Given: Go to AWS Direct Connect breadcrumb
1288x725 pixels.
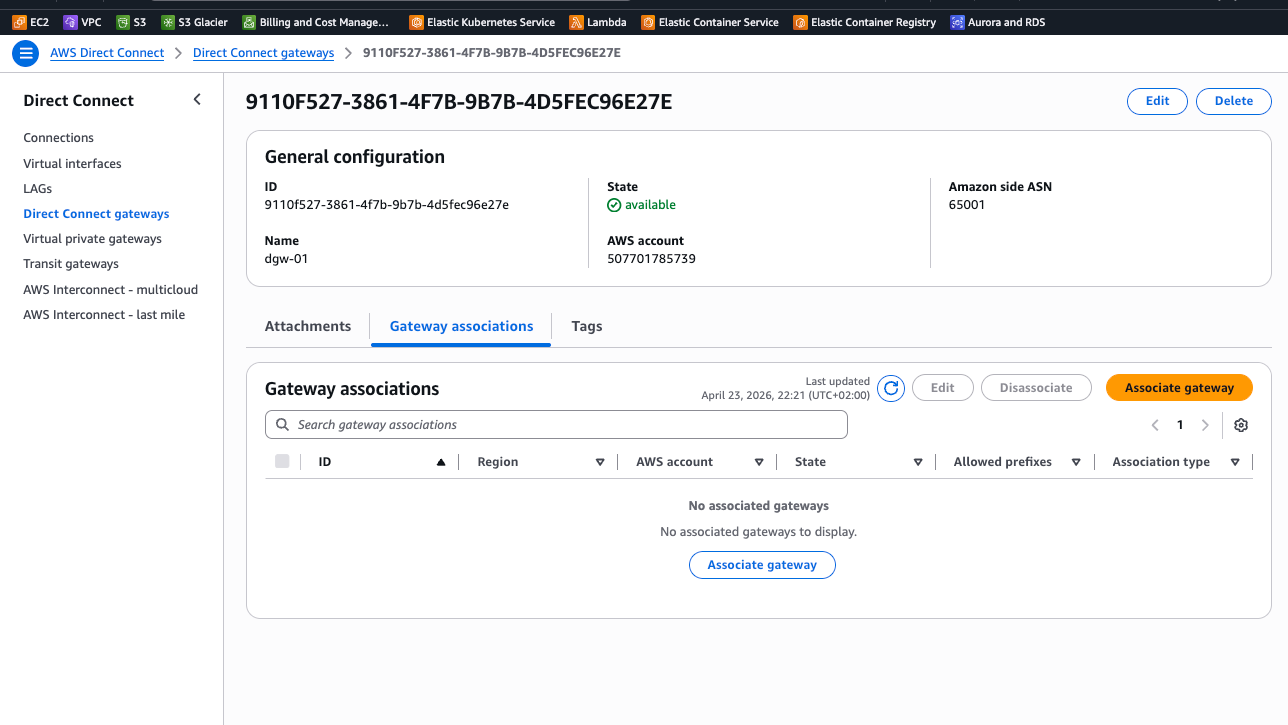Looking at the screenshot, I should click(107, 53).
